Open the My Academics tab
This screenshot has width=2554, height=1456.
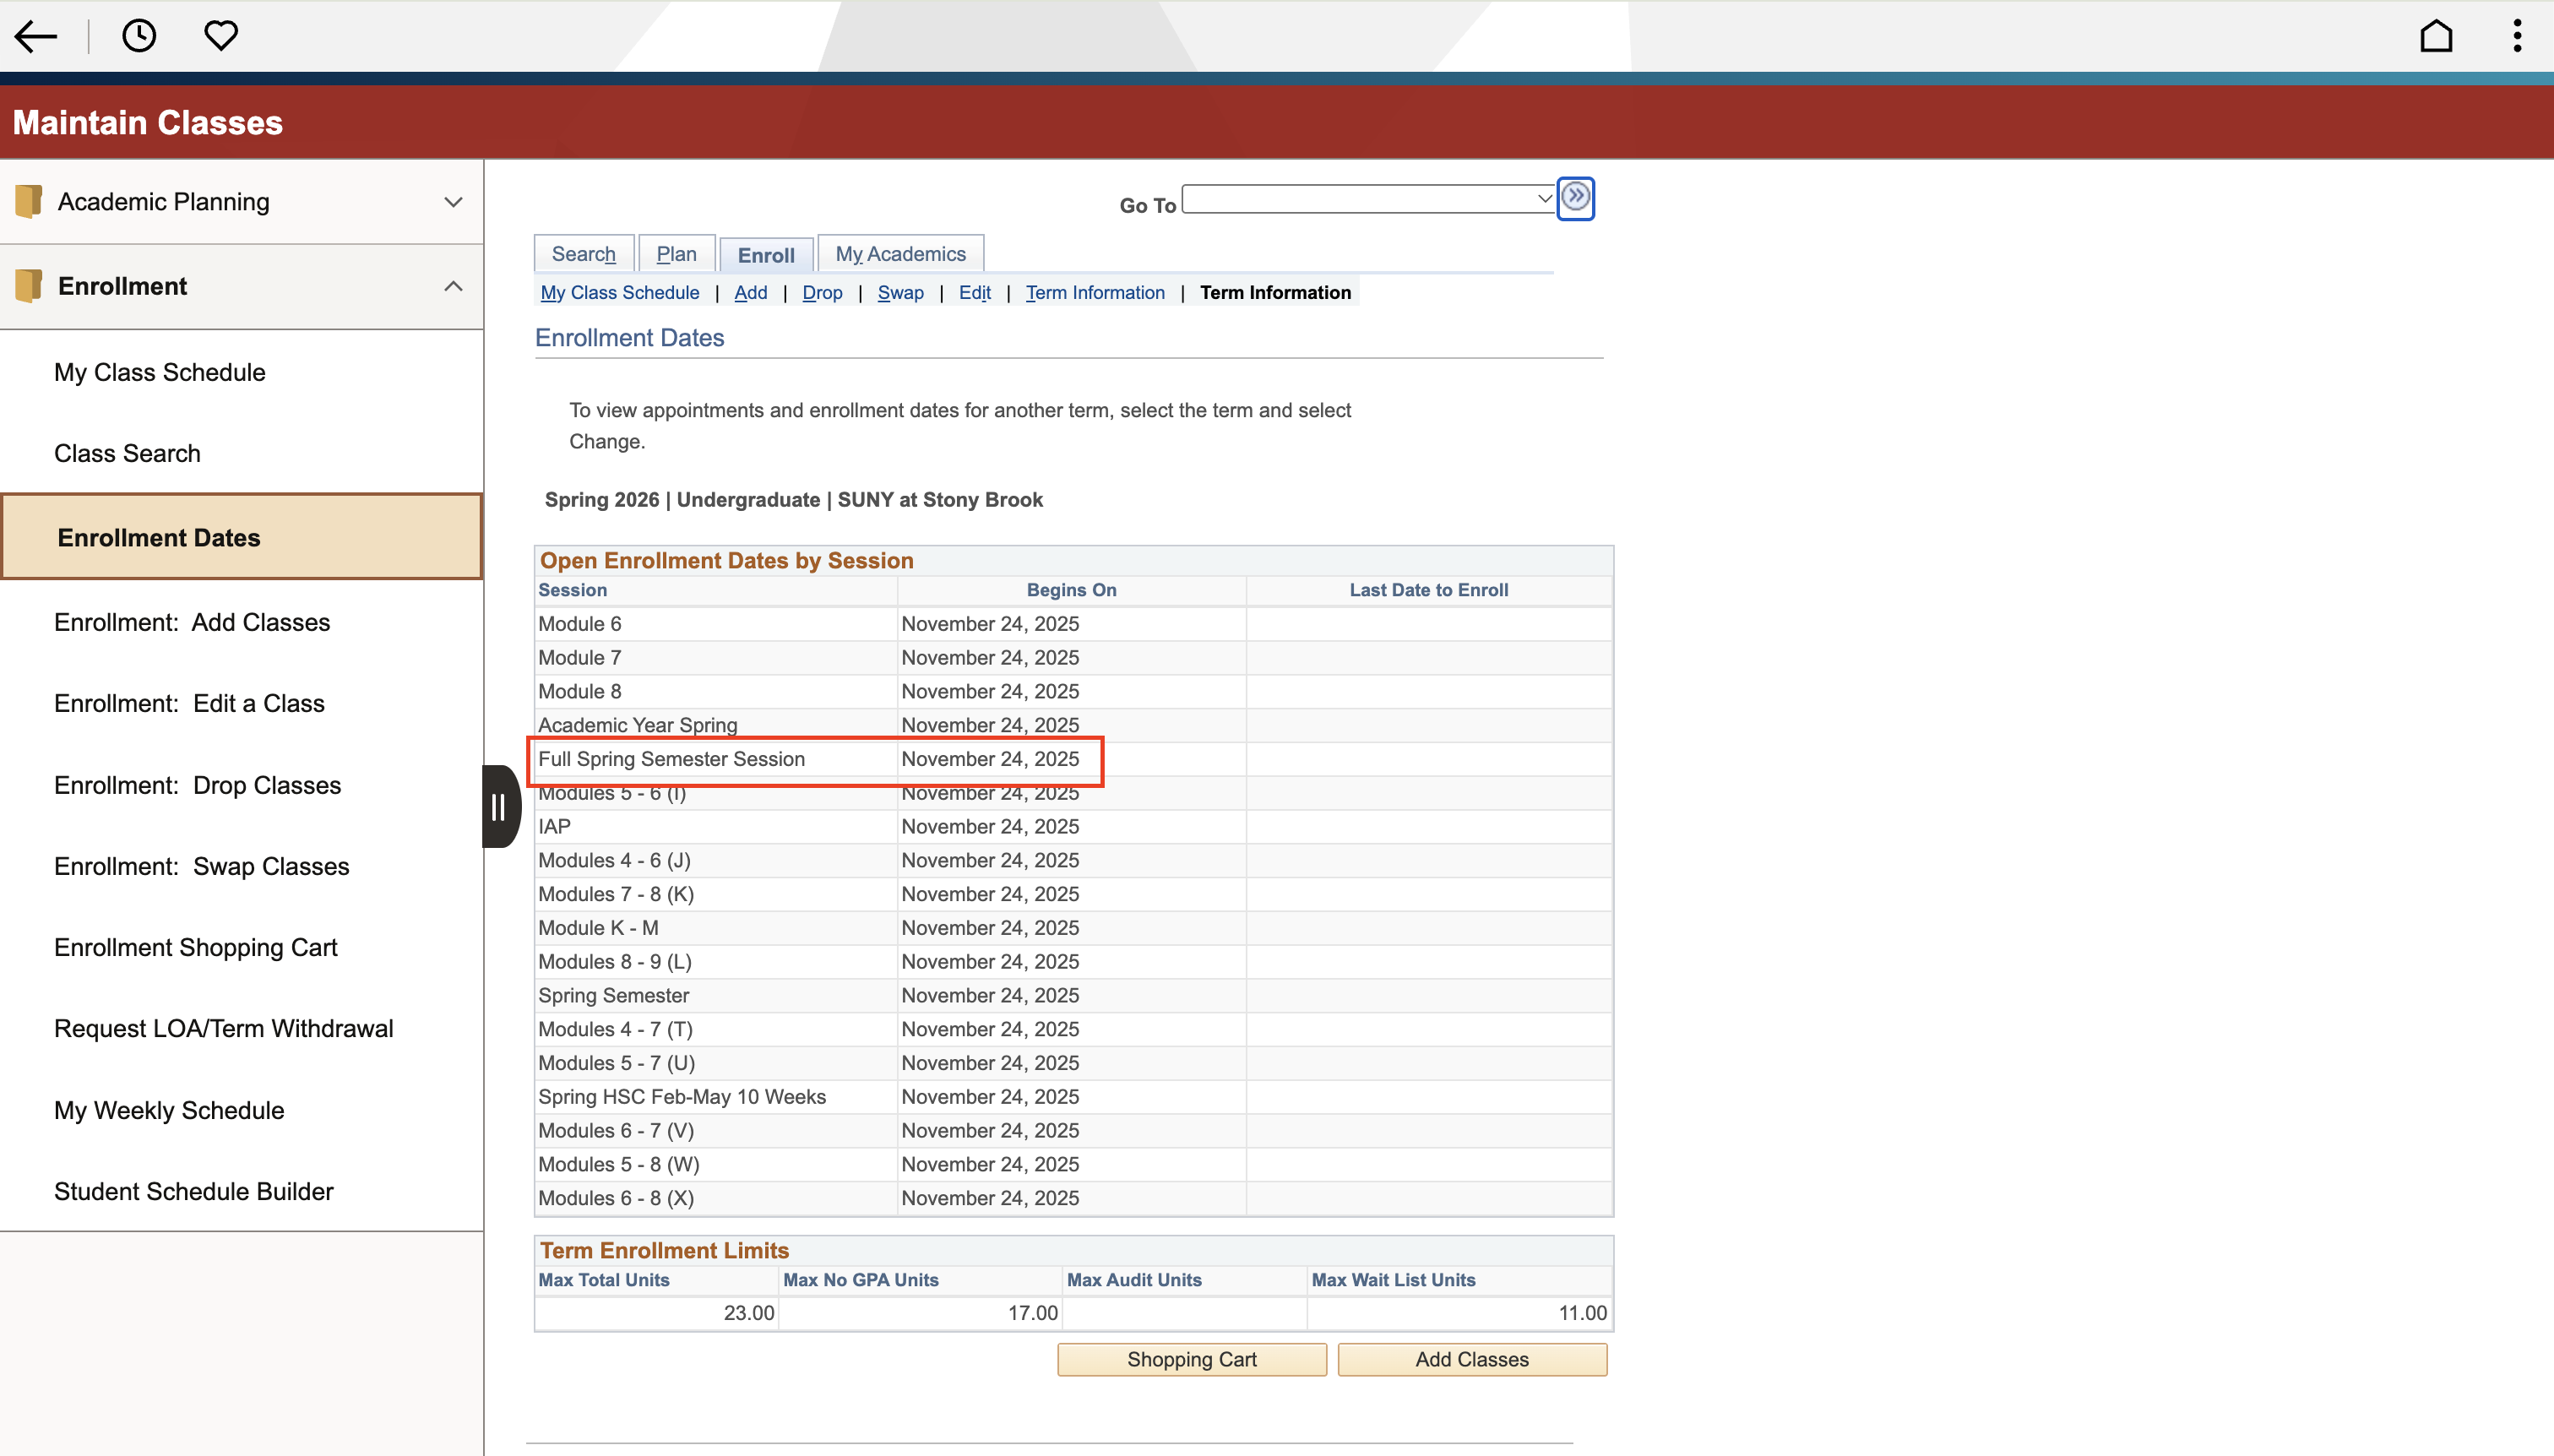[x=901, y=254]
